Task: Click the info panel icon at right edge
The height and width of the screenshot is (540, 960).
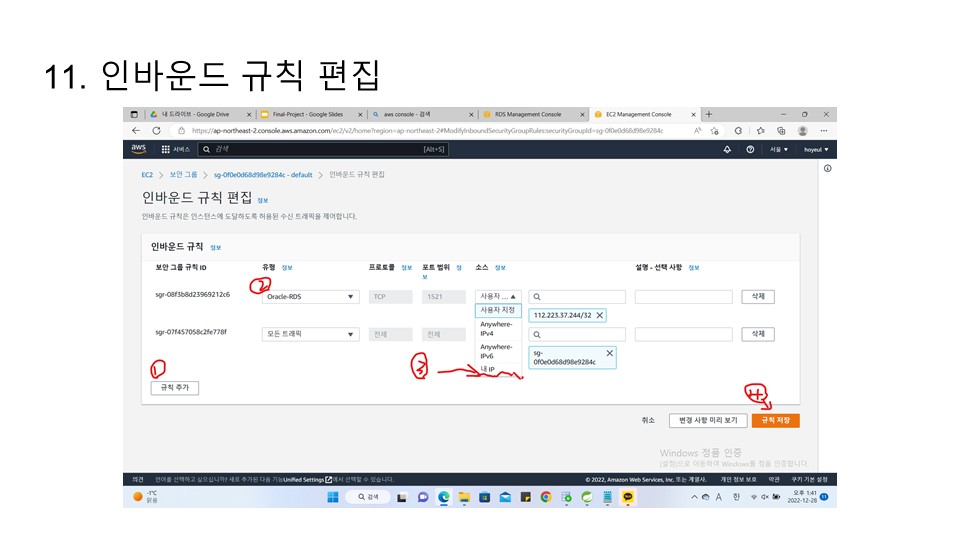Action: point(828,168)
